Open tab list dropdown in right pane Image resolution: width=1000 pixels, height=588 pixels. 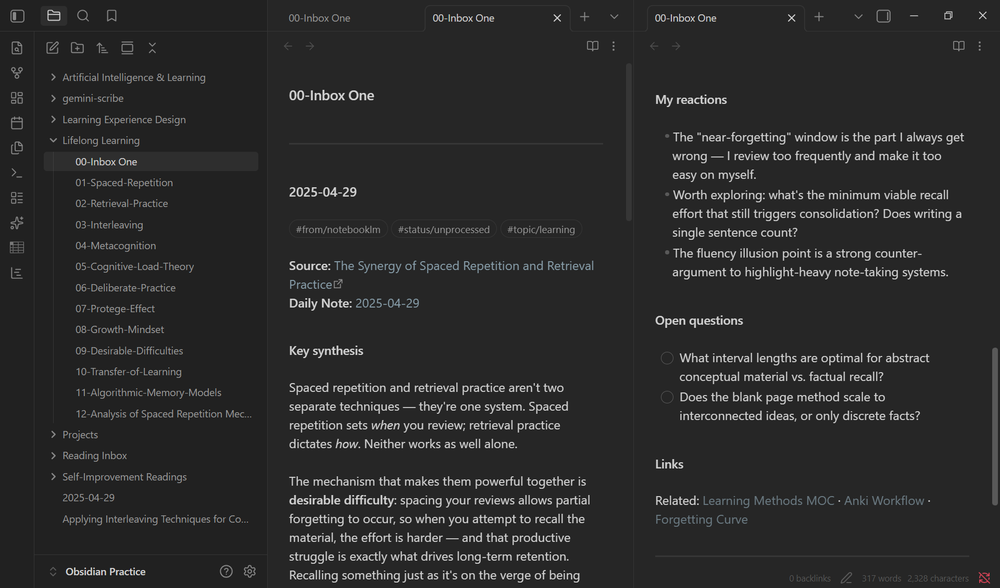858,17
